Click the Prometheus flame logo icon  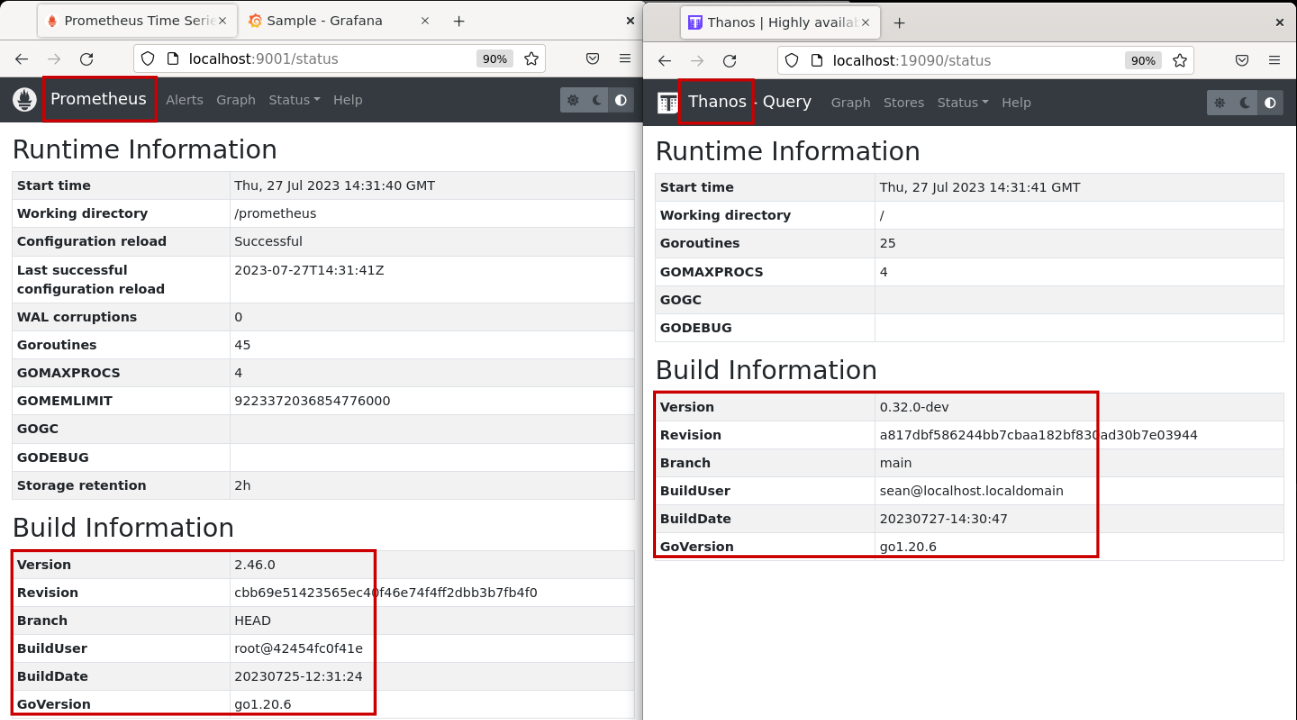click(x=25, y=100)
